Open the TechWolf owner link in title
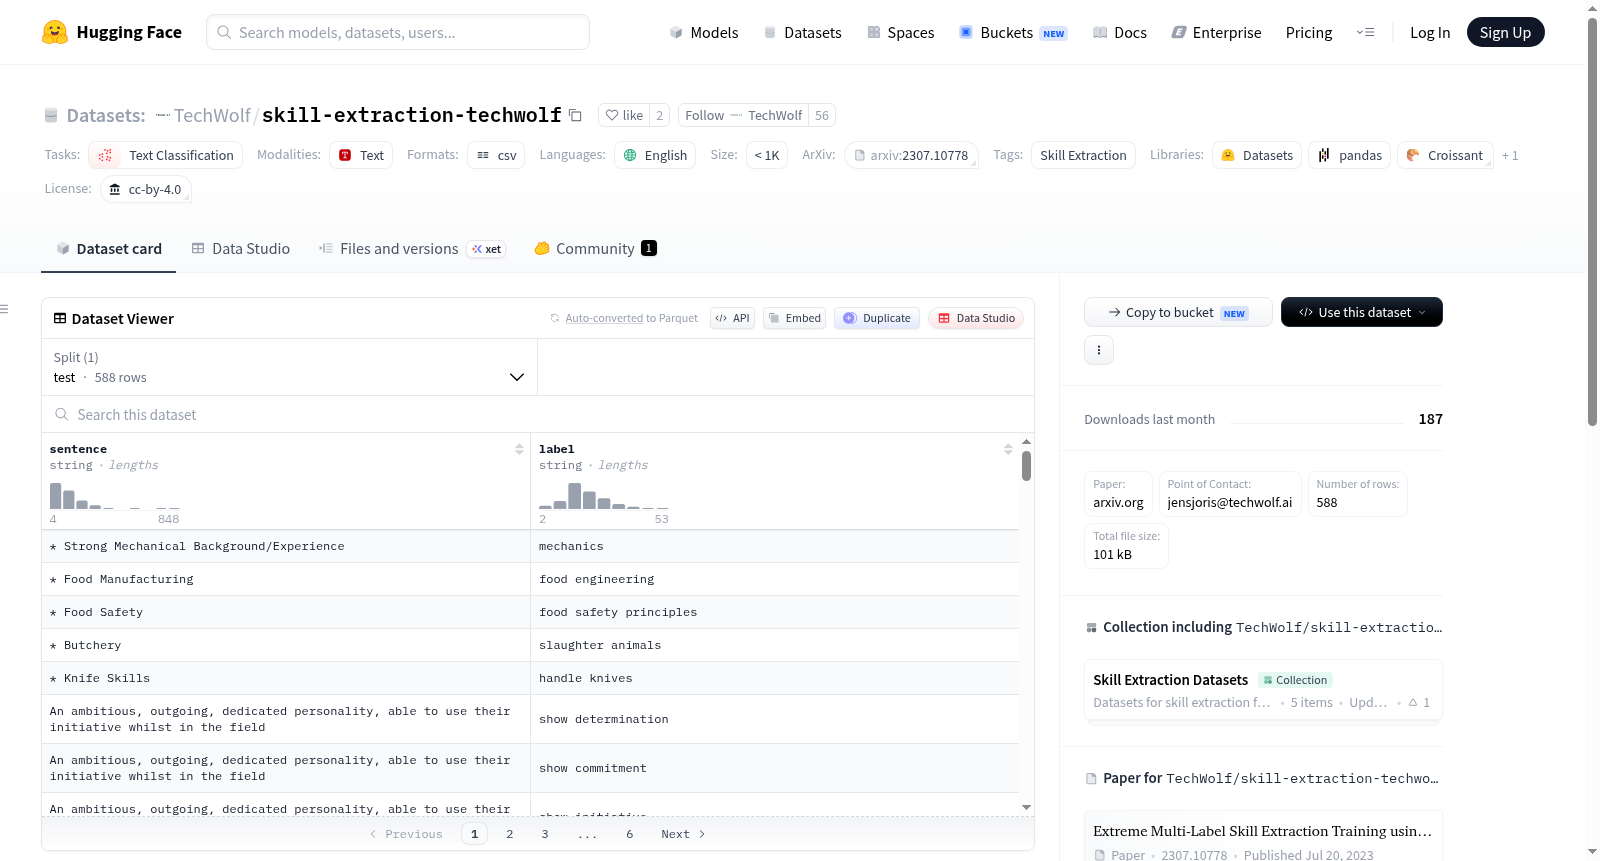The height and width of the screenshot is (861, 1600). coord(212,115)
